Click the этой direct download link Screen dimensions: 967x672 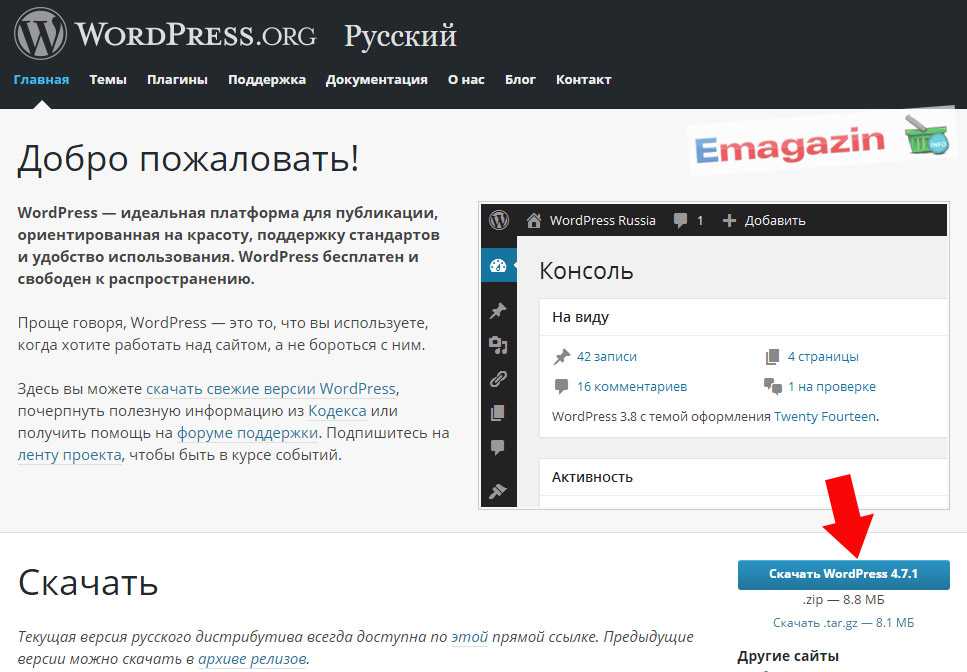point(470,636)
